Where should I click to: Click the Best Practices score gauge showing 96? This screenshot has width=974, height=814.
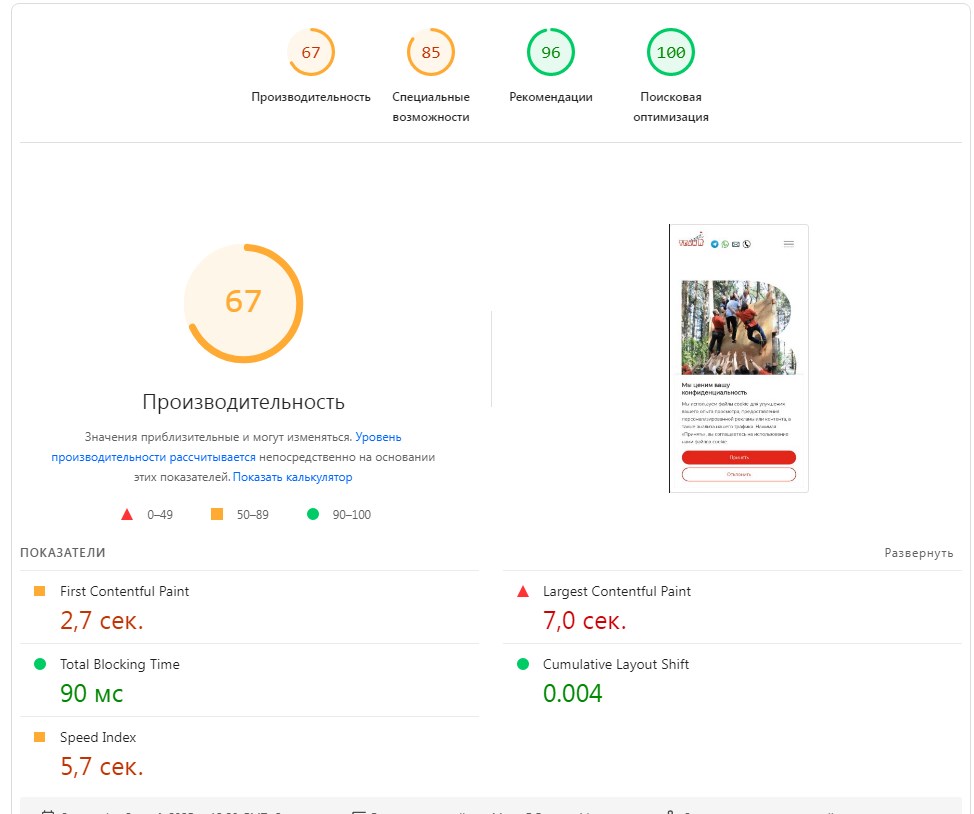point(551,53)
